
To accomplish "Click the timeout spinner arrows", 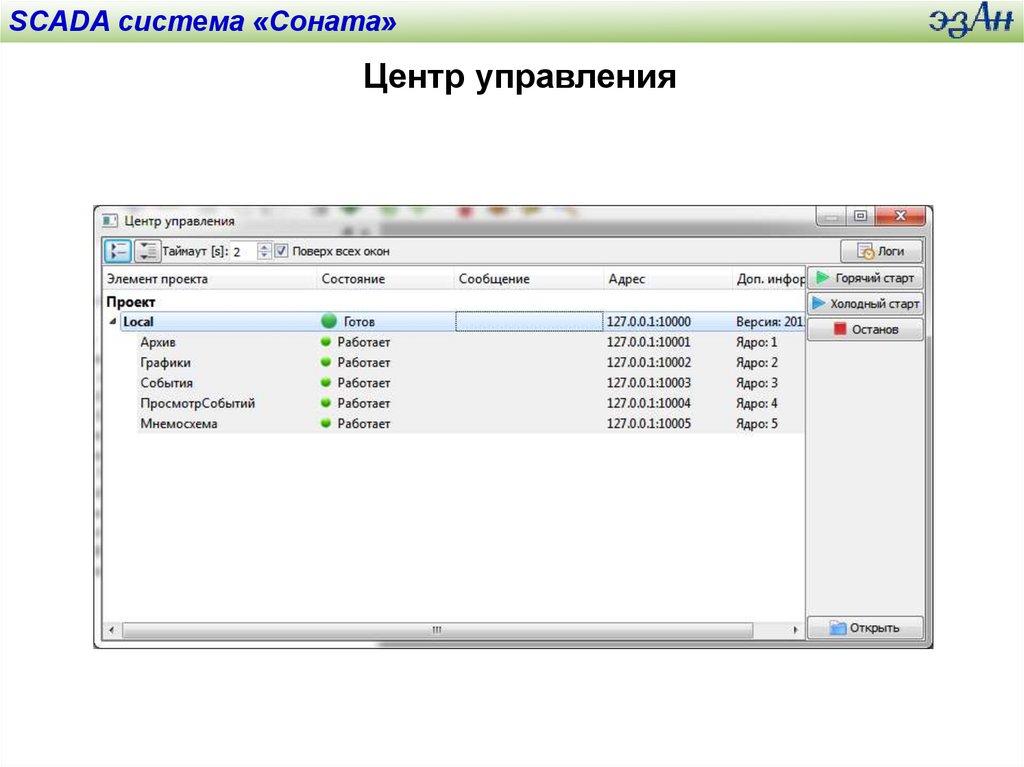I will click(x=264, y=251).
